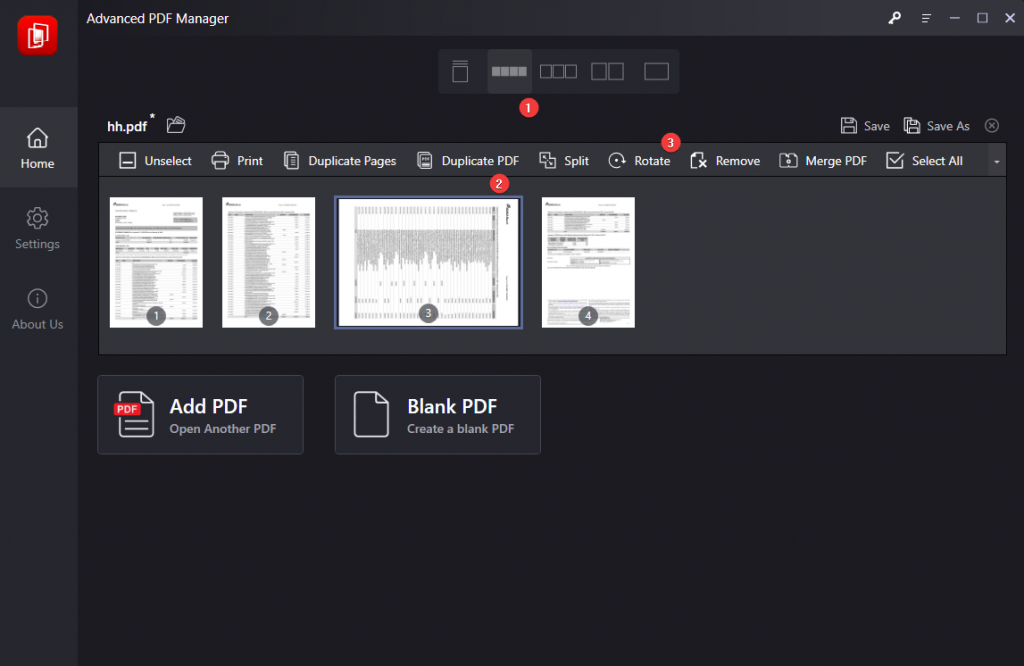Viewport: 1024px width, 666px height.
Task: Duplicate the selected pages
Action: pos(340,160)
